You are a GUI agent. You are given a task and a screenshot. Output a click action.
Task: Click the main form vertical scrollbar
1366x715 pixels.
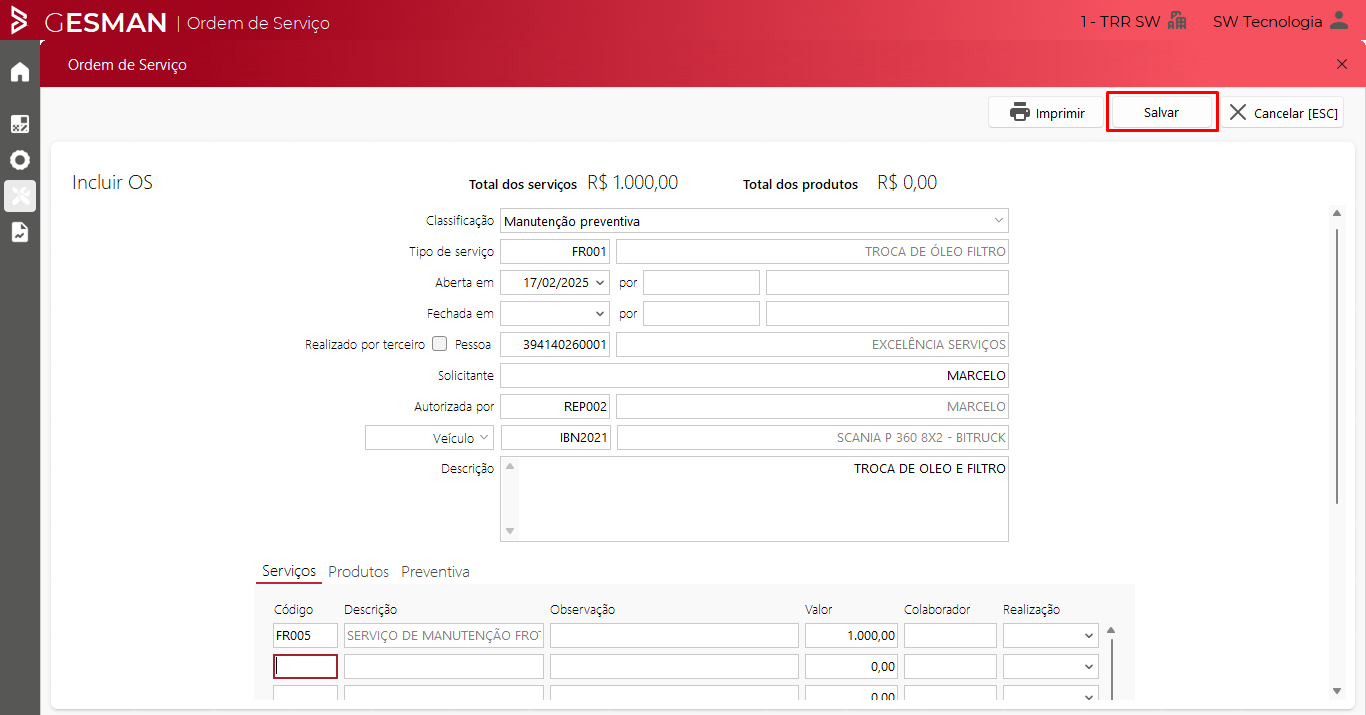coord(1337,365)
